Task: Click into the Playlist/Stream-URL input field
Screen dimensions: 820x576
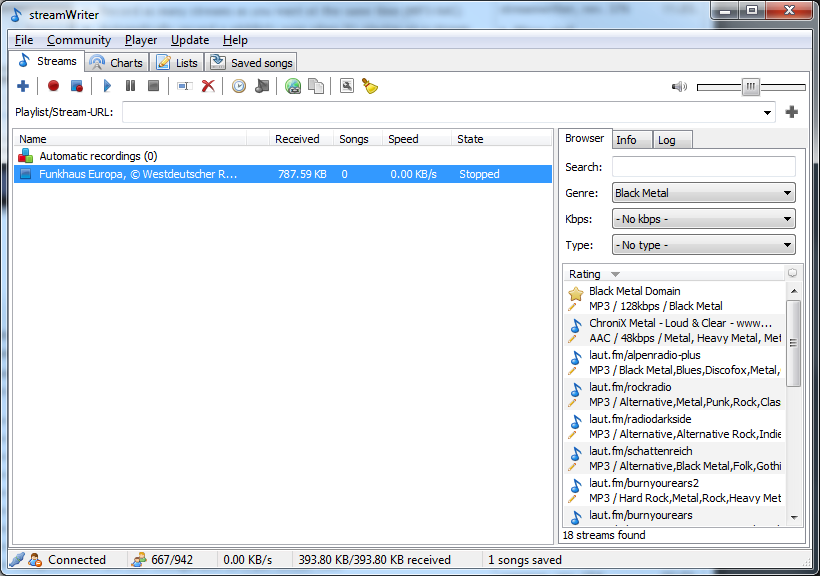Action: pos(442,112)
